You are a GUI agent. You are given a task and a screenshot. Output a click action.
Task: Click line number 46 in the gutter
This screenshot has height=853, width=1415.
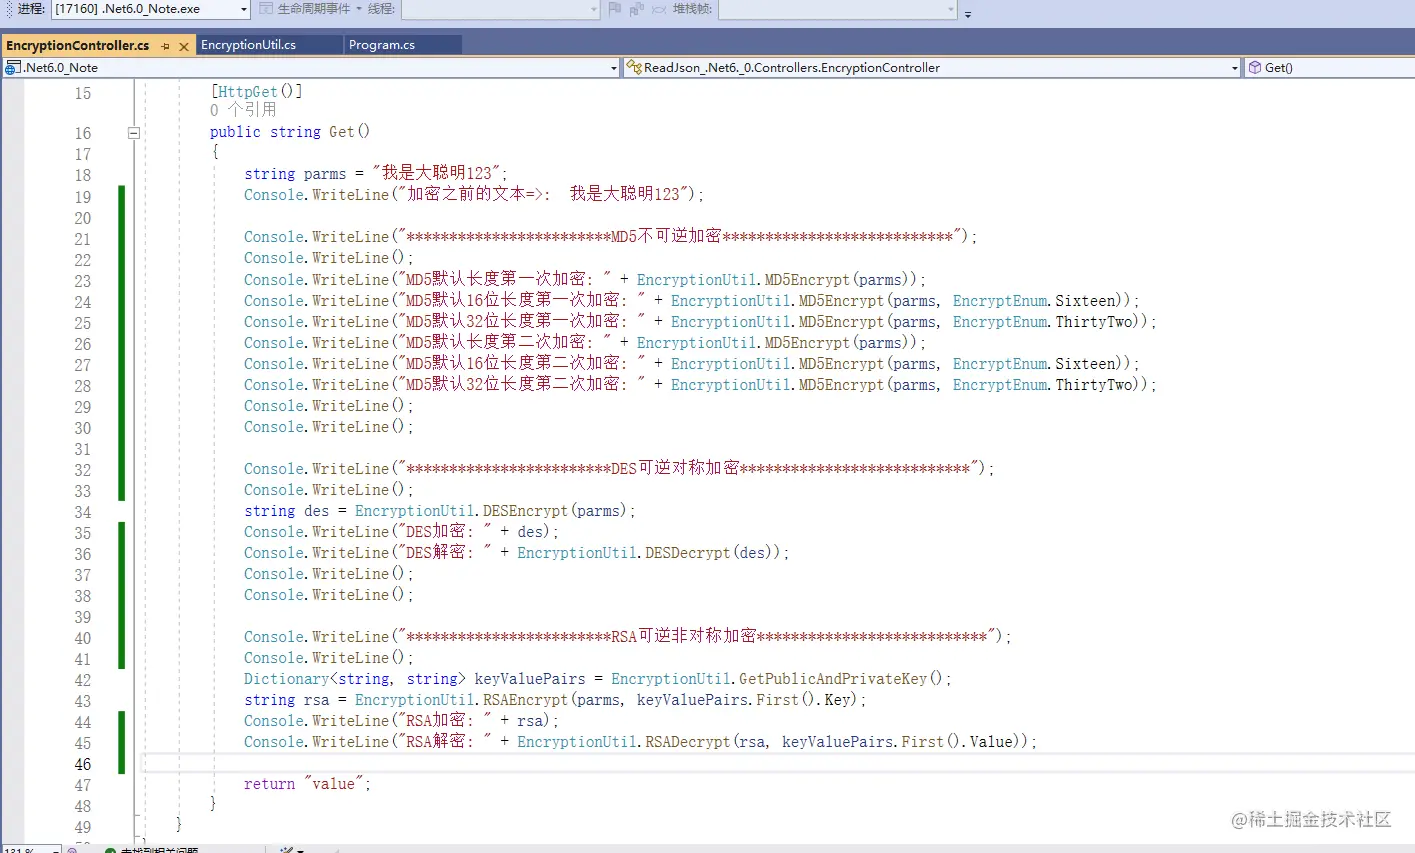coord(82,764)
